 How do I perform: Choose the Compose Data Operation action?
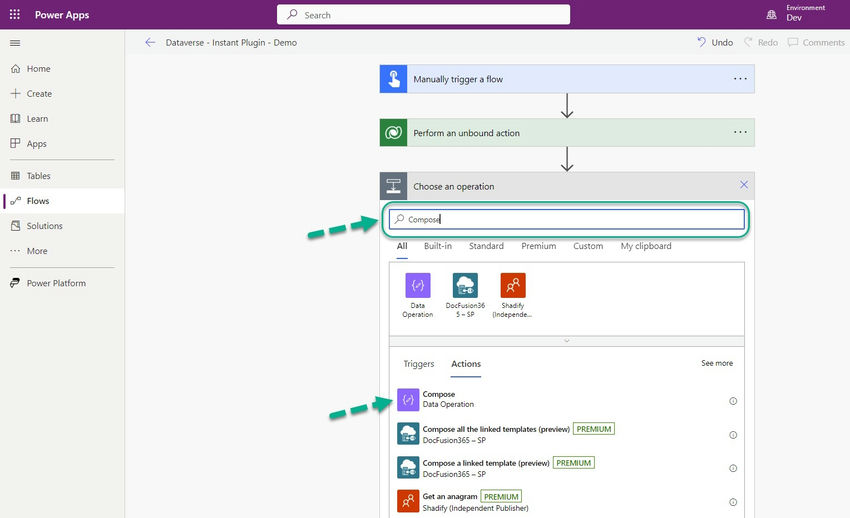tap(566, 399)
